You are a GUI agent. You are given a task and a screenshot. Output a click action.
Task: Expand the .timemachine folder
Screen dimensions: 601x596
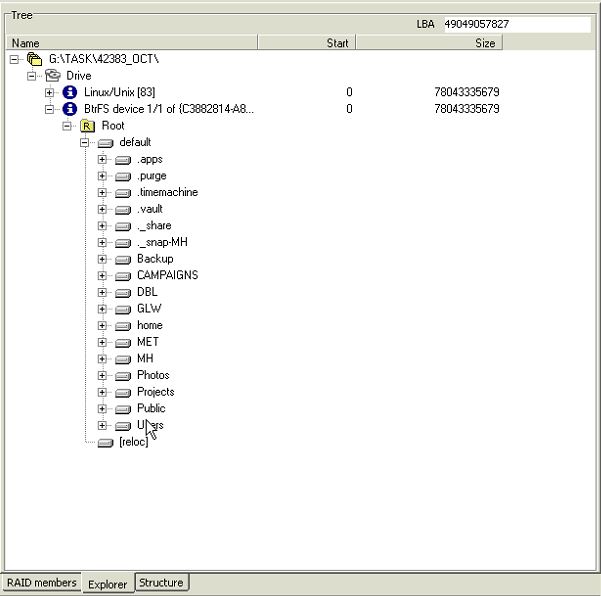(102, 192)
